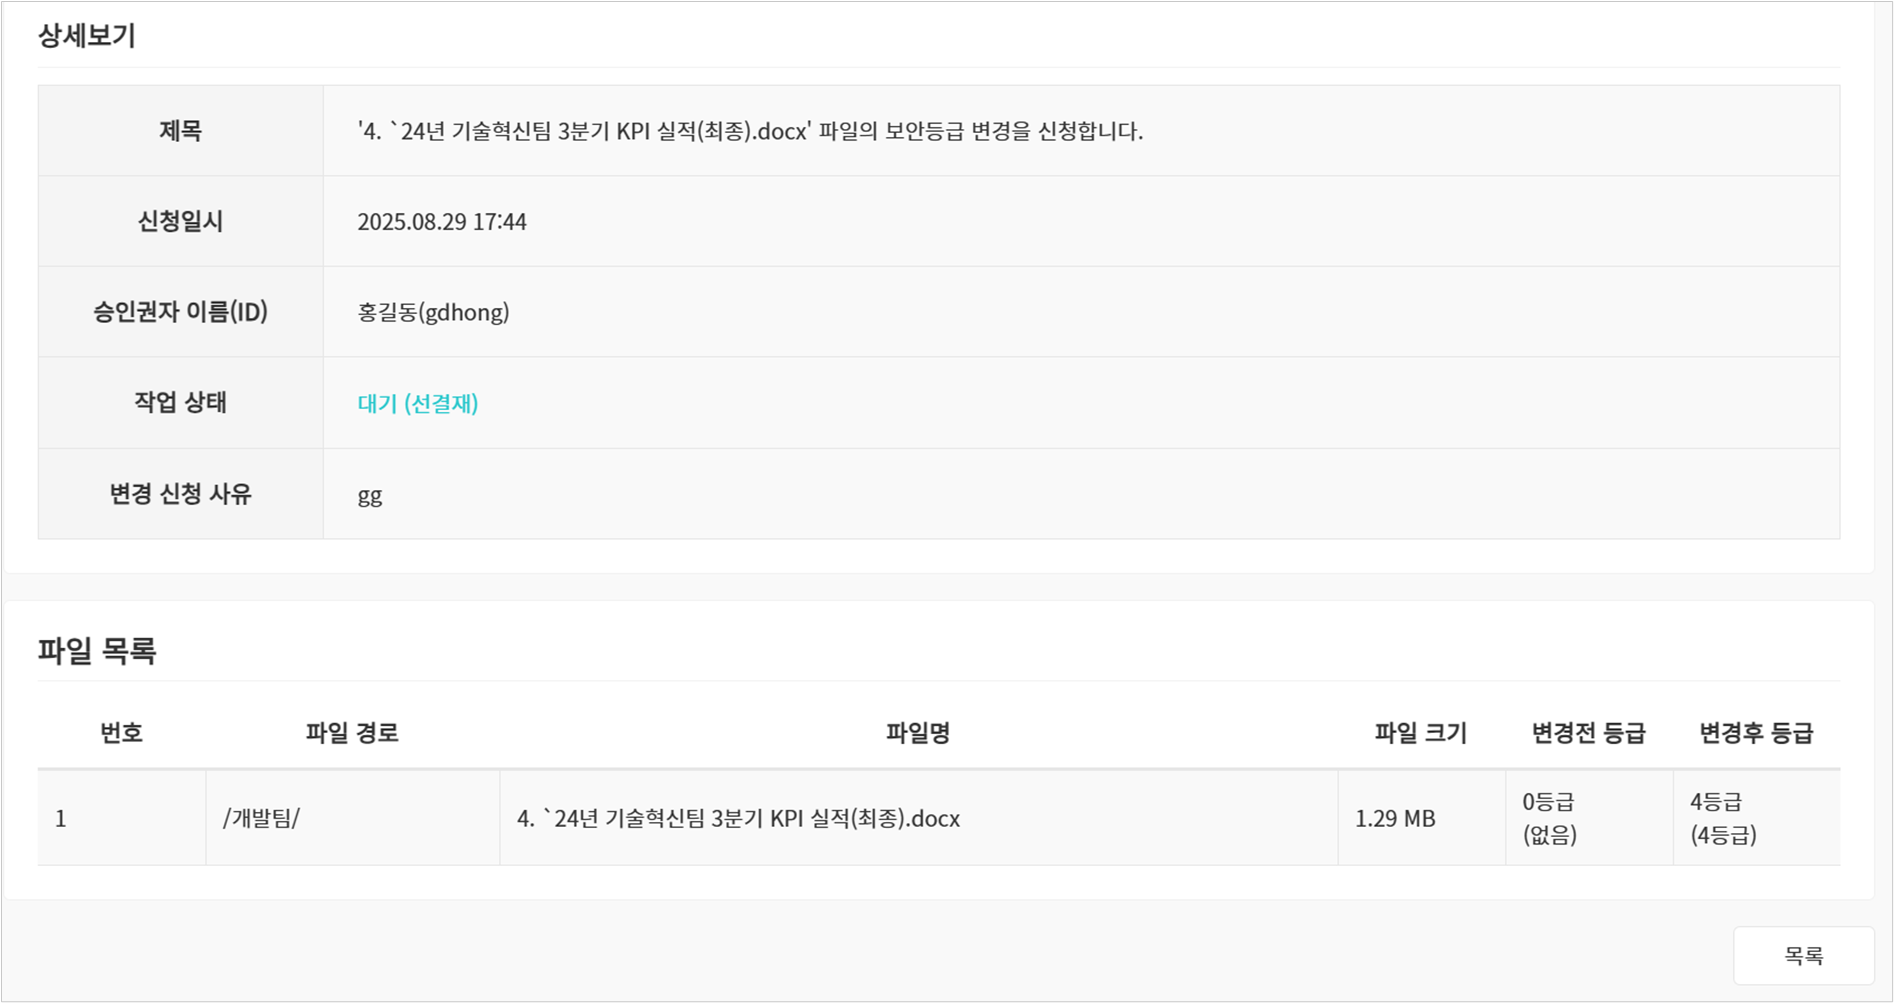Click the 1.29 MB file size cell

tap(1395, 819)
